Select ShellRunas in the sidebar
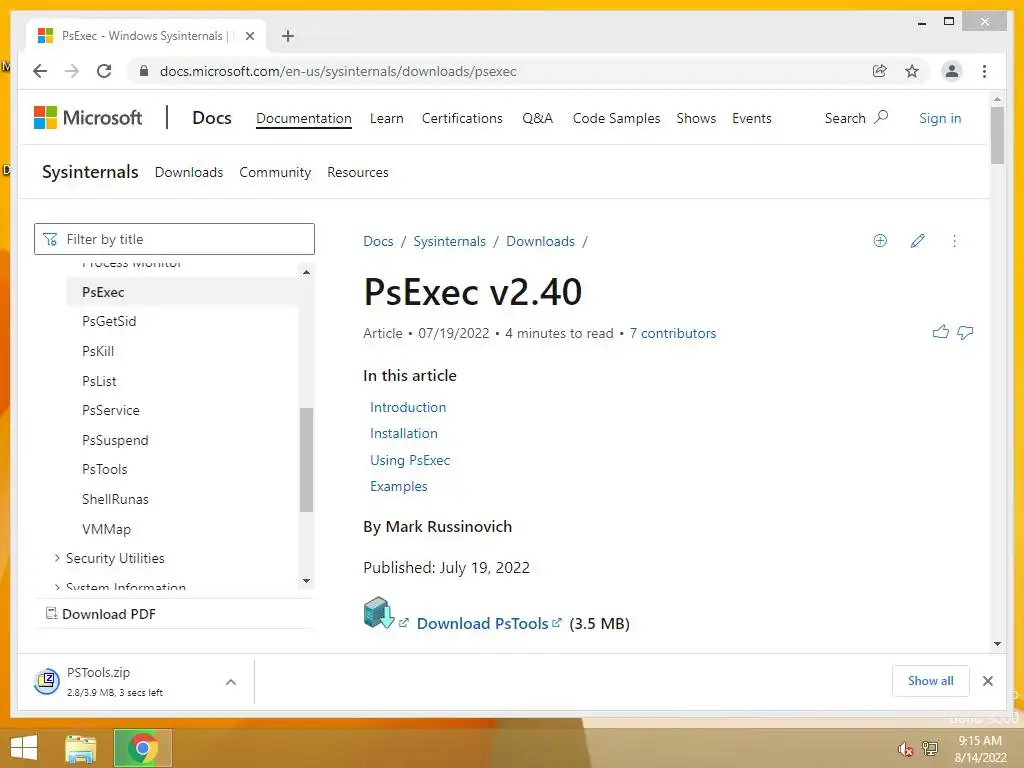The width and height of the screenshot is (1024, 768). 115,499
